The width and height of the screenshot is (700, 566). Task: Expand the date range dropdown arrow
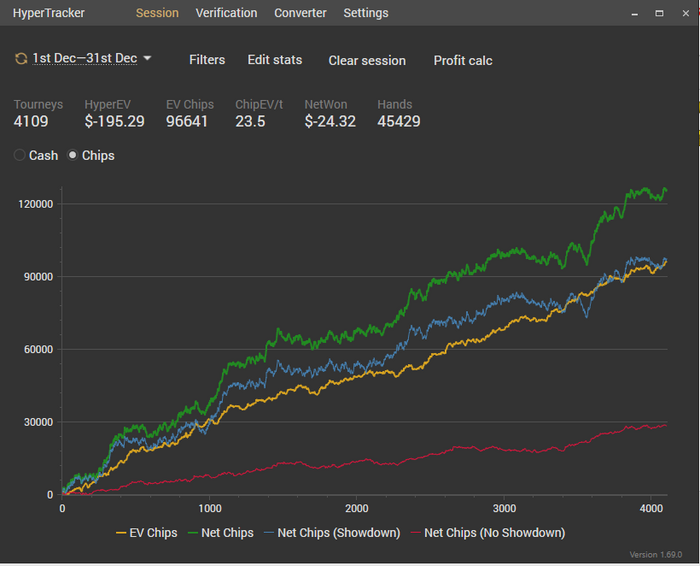(148, 58)
